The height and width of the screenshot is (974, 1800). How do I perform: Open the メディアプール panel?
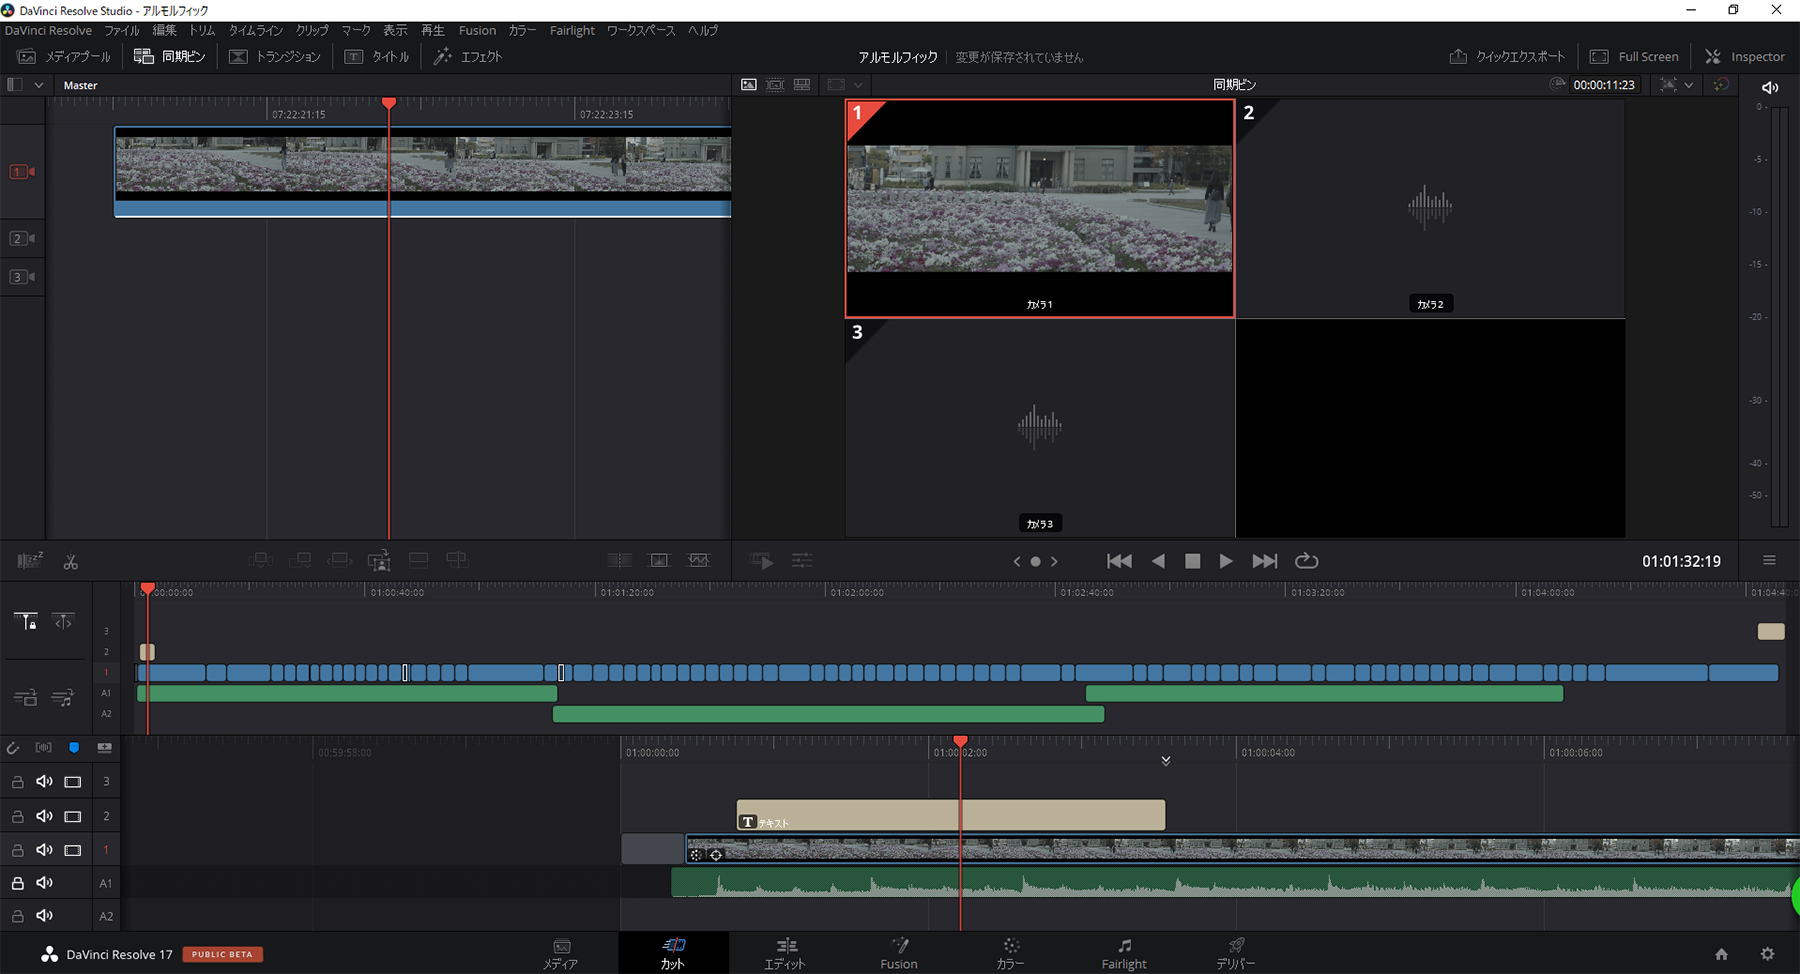point(64,57)
